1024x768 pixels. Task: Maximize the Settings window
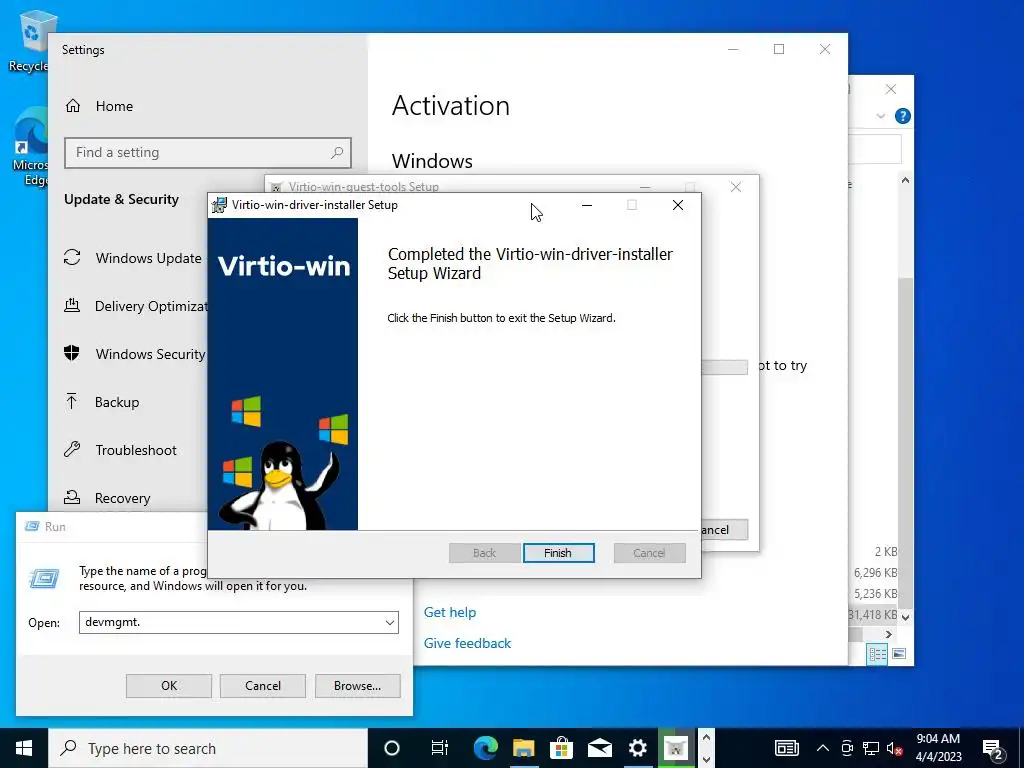[778, 50]
